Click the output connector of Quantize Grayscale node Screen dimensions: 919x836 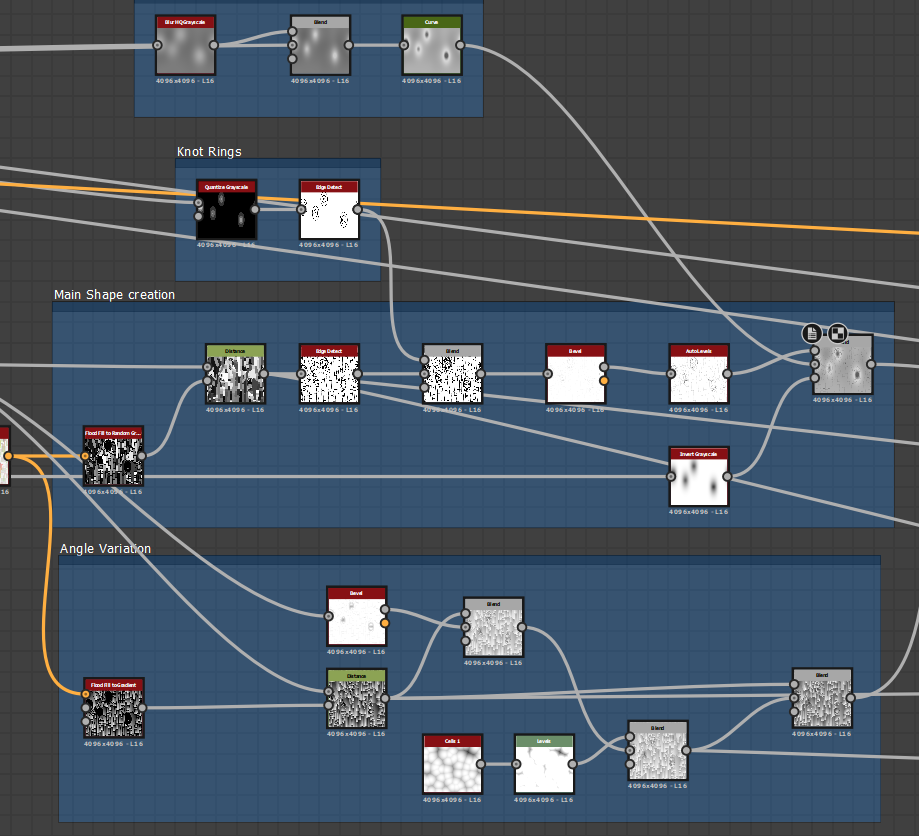(254, 209)
